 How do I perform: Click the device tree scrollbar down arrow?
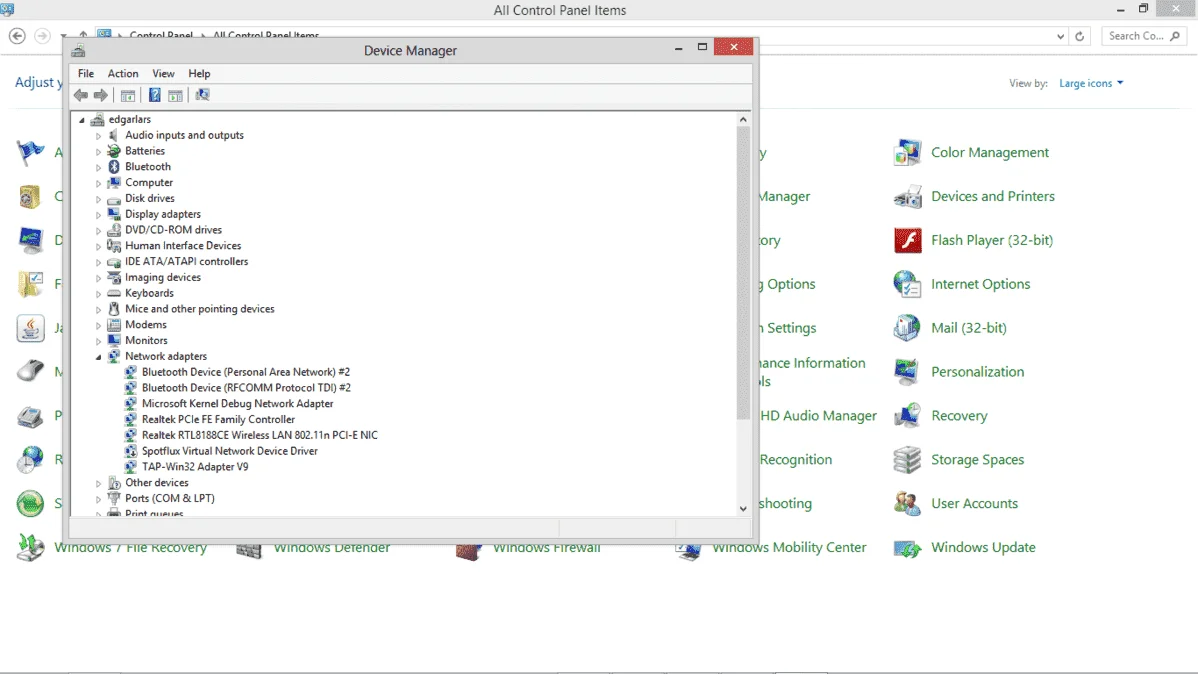pyautogui.click(x=743, y=509)
